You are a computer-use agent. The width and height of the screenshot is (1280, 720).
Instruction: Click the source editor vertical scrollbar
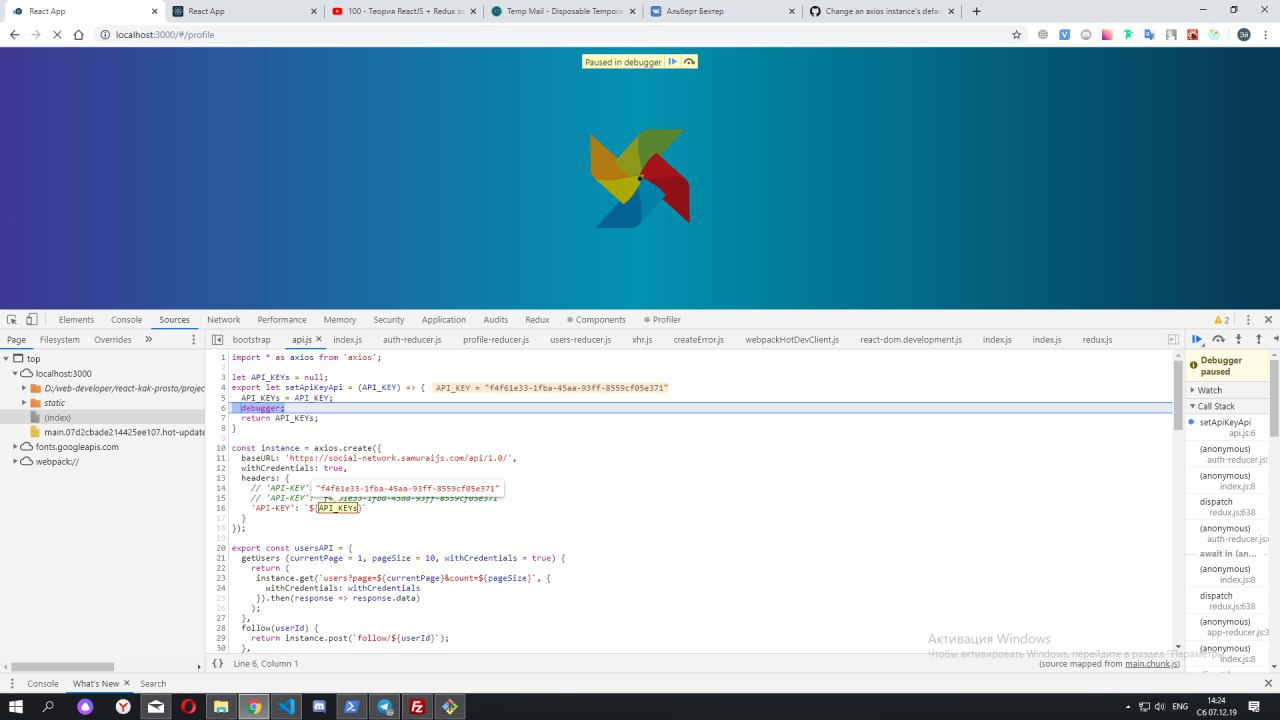[1177, 394]
